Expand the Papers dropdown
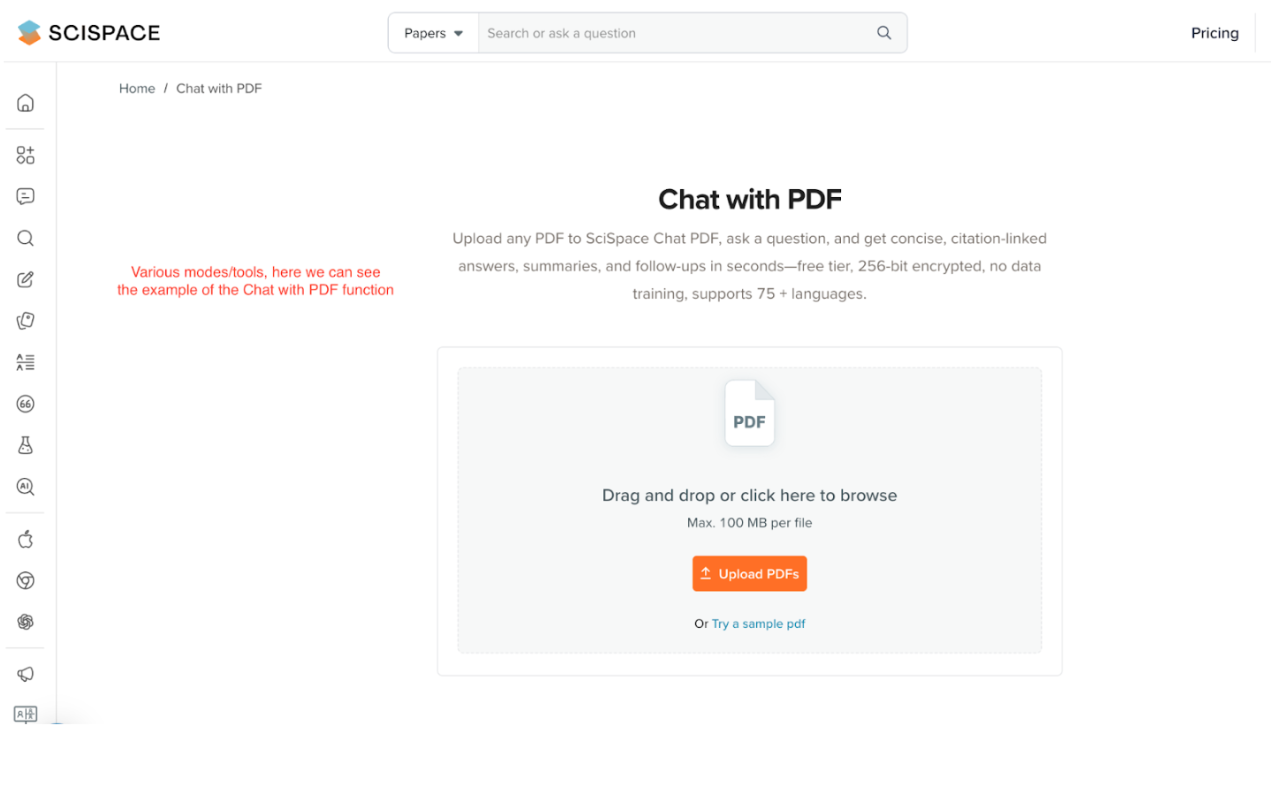Screen dimensions: 1280x792 coord(434,33)
